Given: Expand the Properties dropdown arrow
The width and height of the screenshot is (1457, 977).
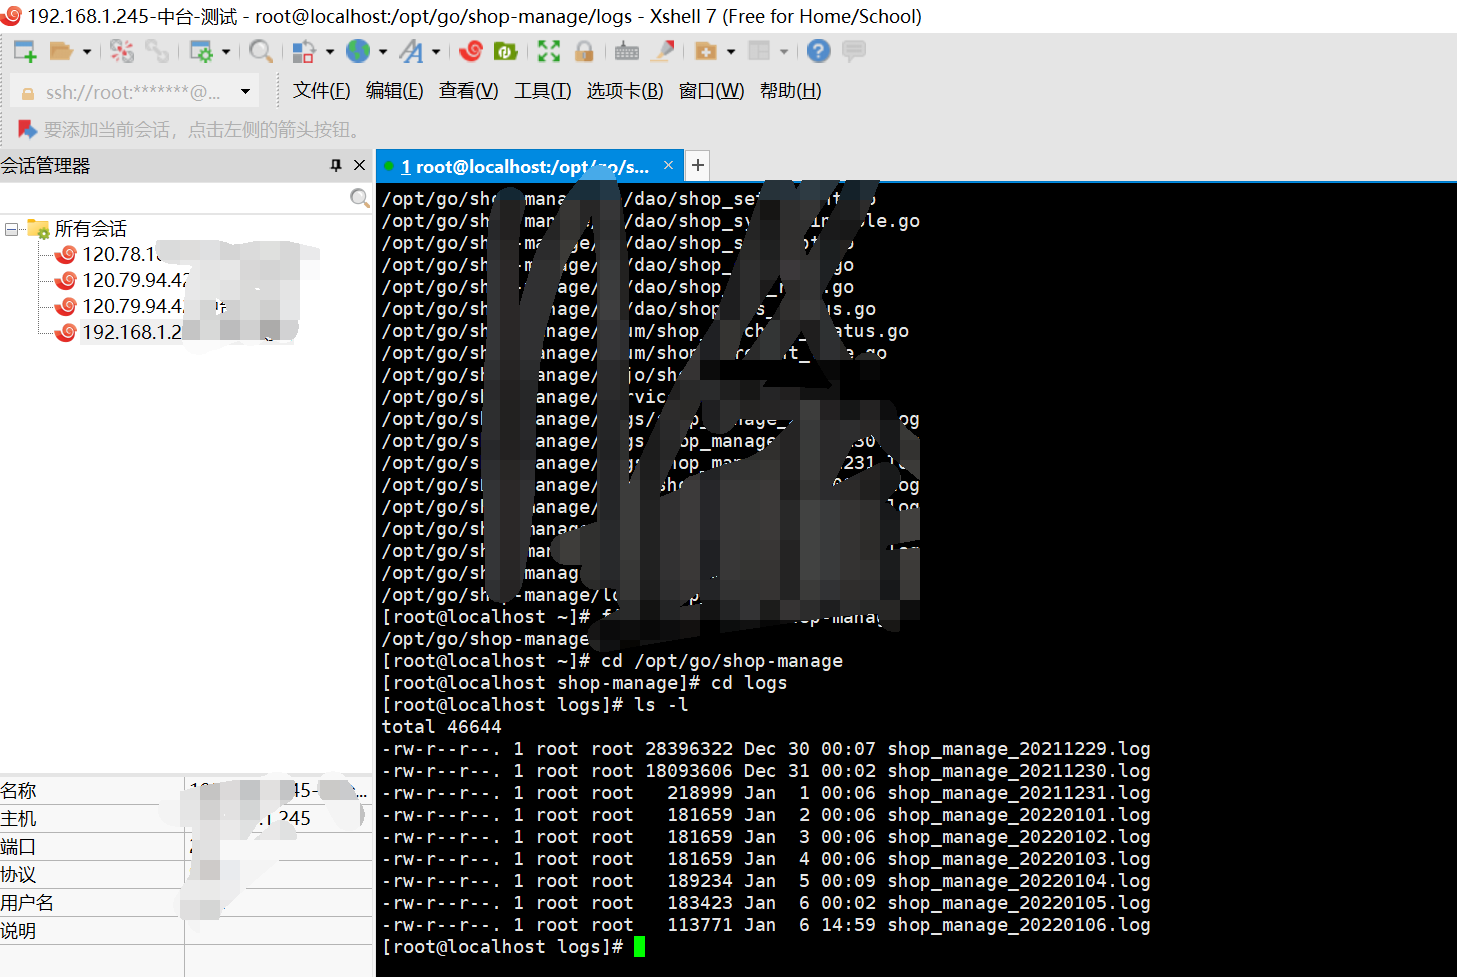Looking at the screenshot, I should [x=226, y=52].
